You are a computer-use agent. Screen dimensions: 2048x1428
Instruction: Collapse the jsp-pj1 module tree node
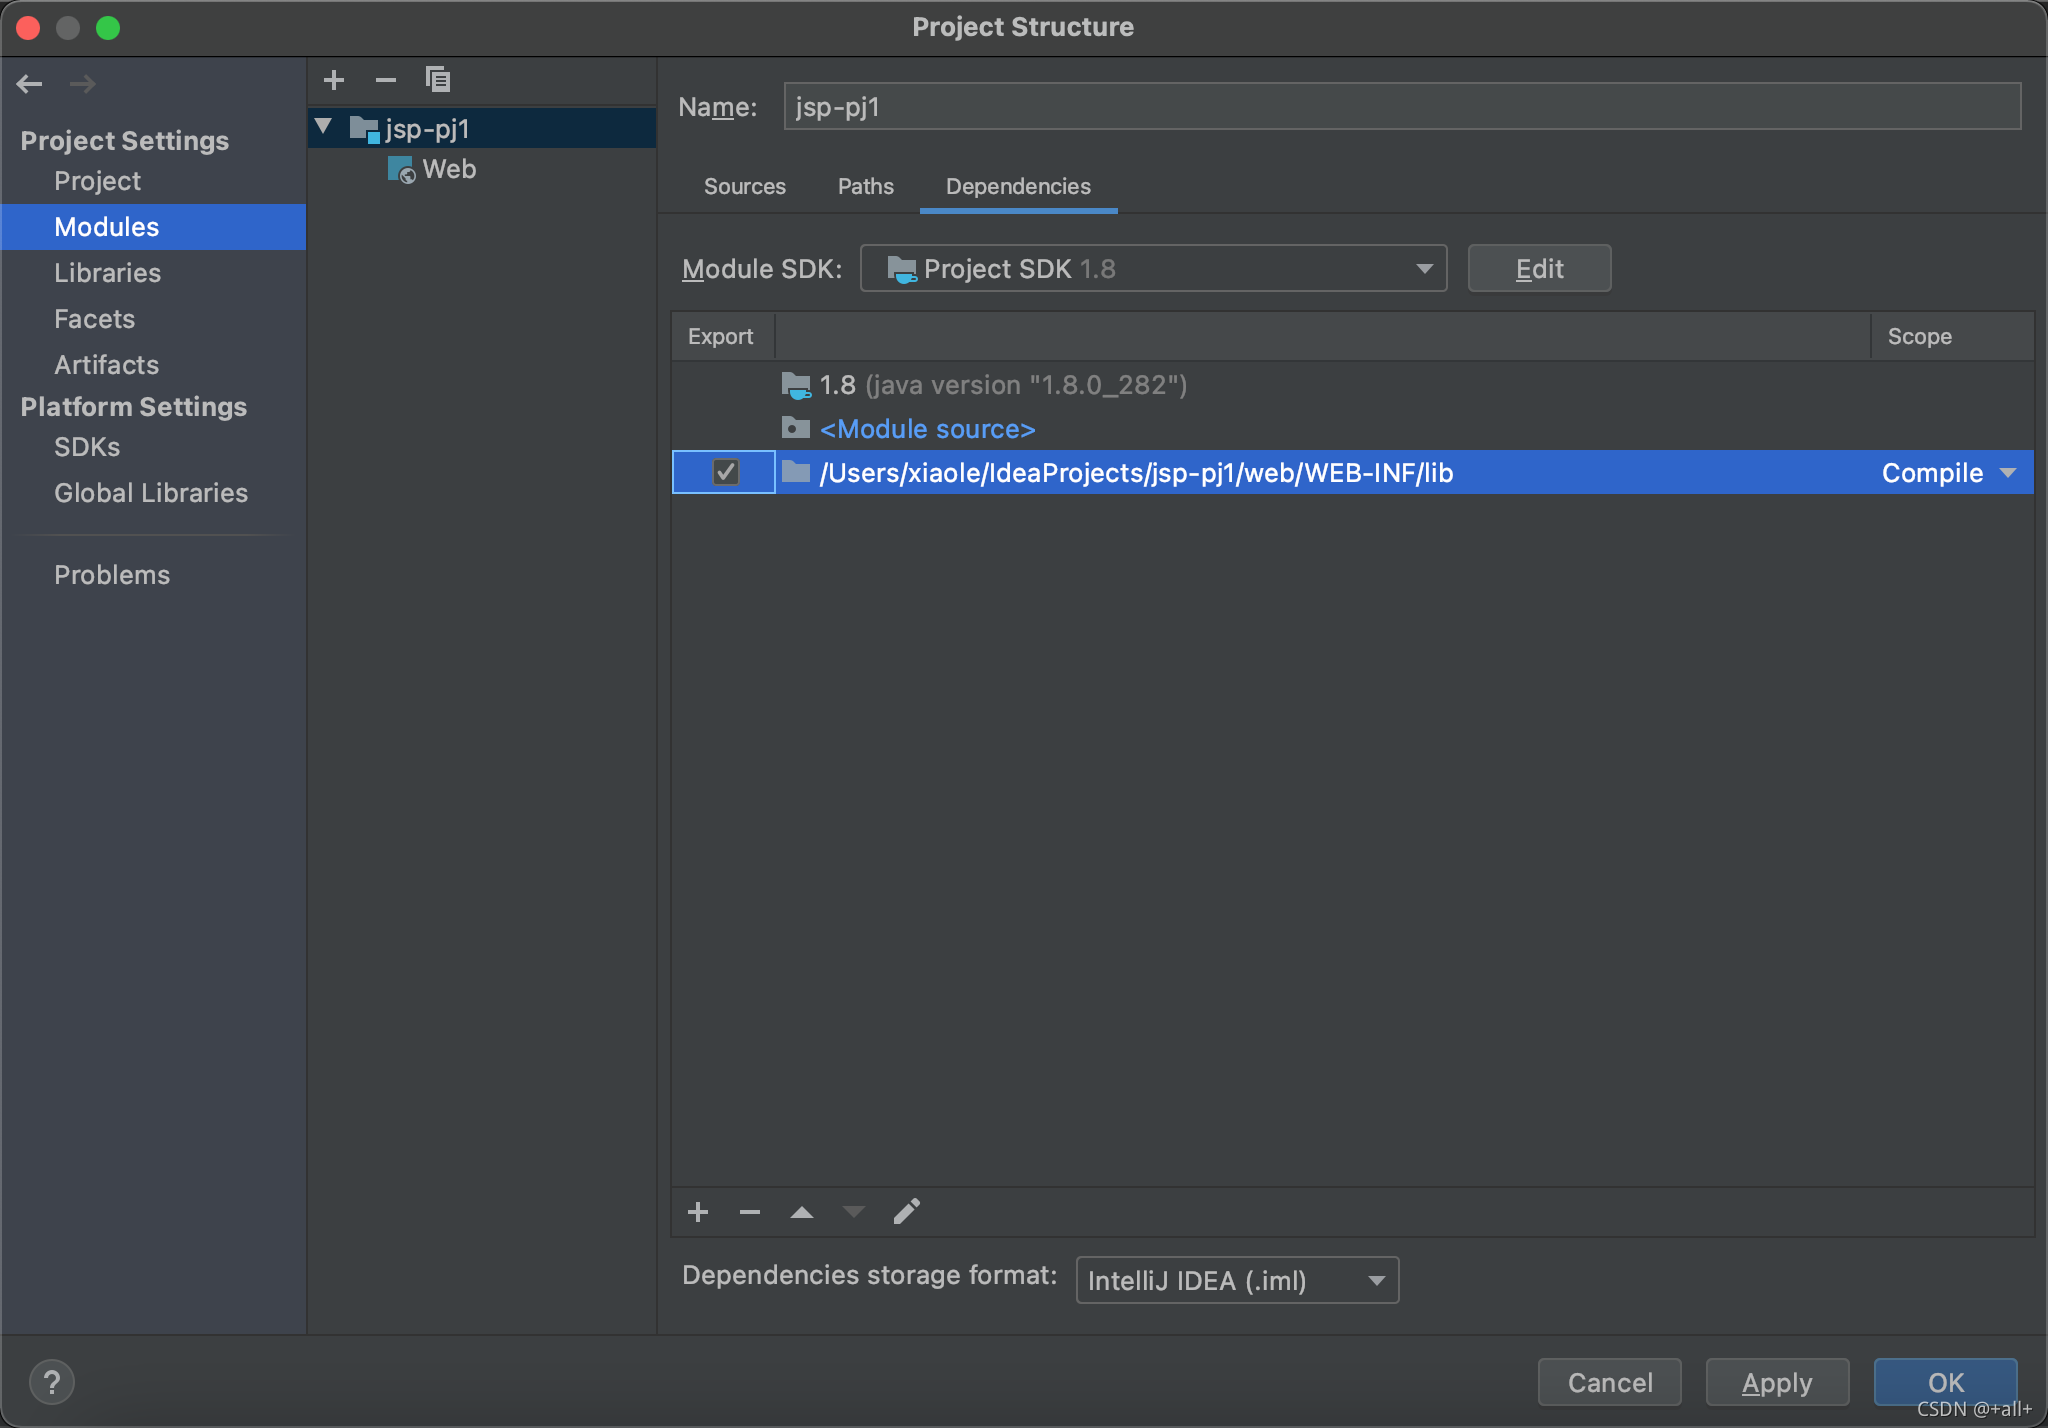[323, 127]
